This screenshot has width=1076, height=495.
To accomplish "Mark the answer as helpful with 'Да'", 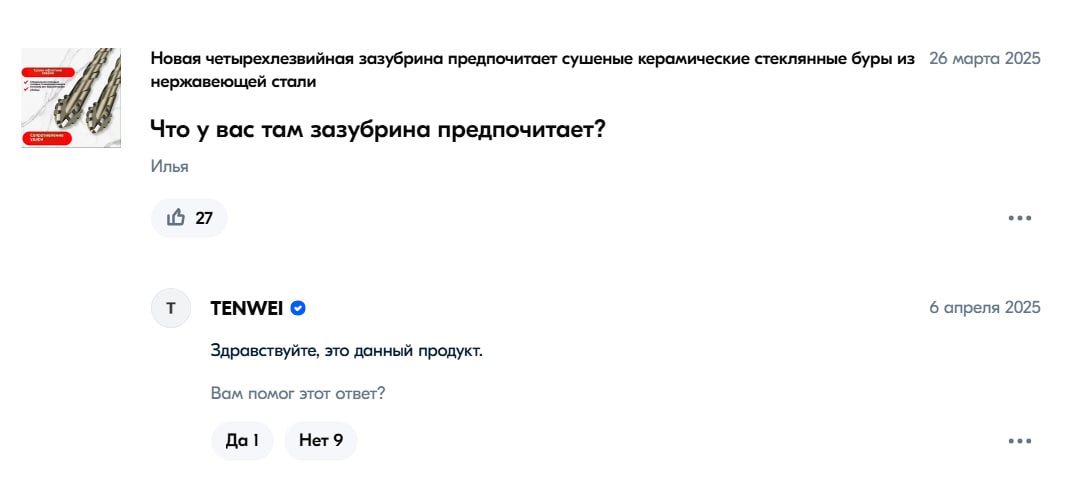I will [242, 440].
